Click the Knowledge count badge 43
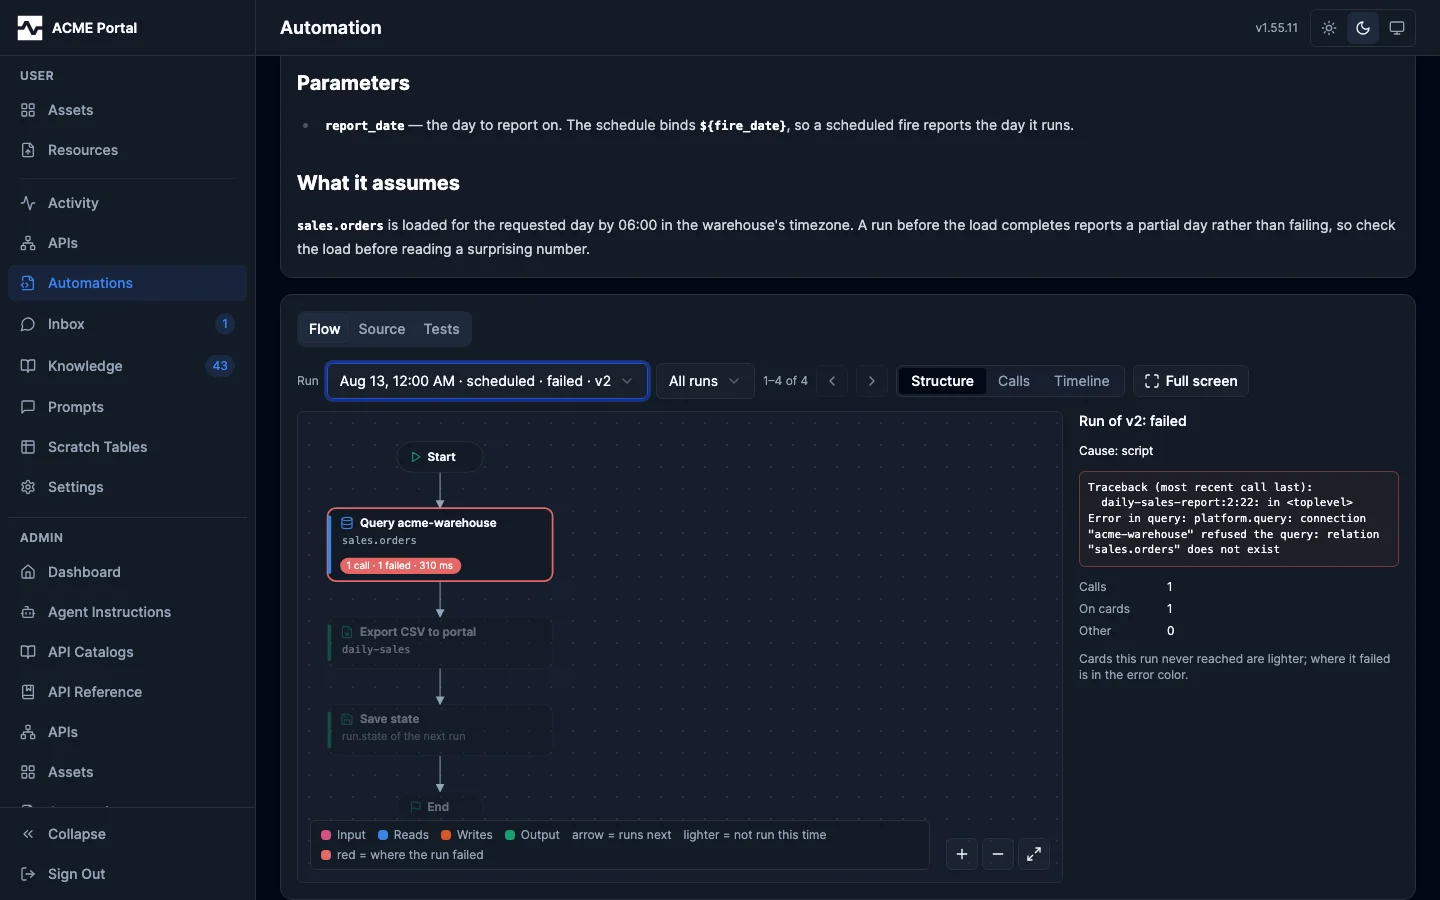This screenshot has width=1440, height=900. point(220,366)
